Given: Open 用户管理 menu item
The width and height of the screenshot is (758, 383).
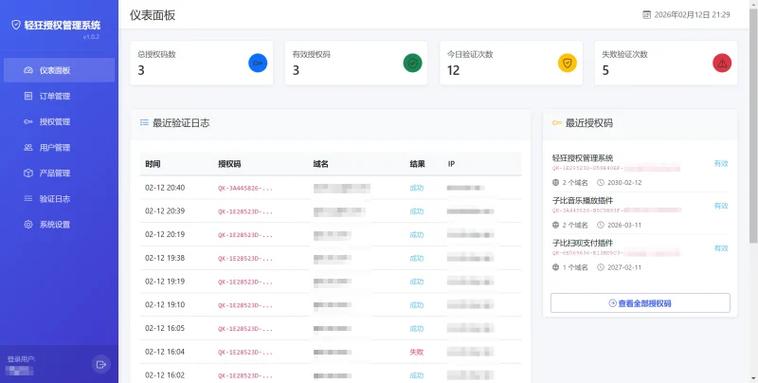Looking at the screenshot, I should click(59, 147).
